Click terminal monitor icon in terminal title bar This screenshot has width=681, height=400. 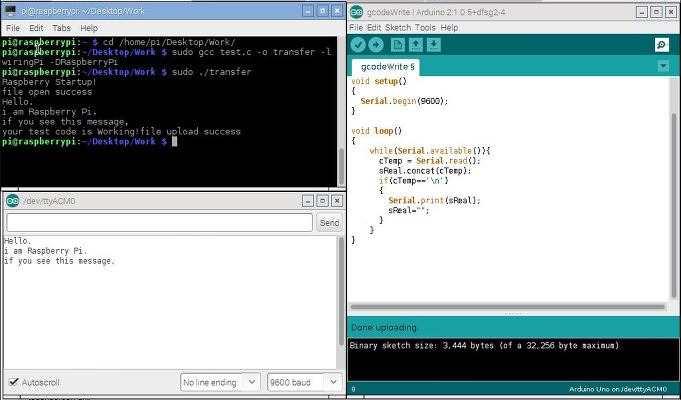[10, 11]
